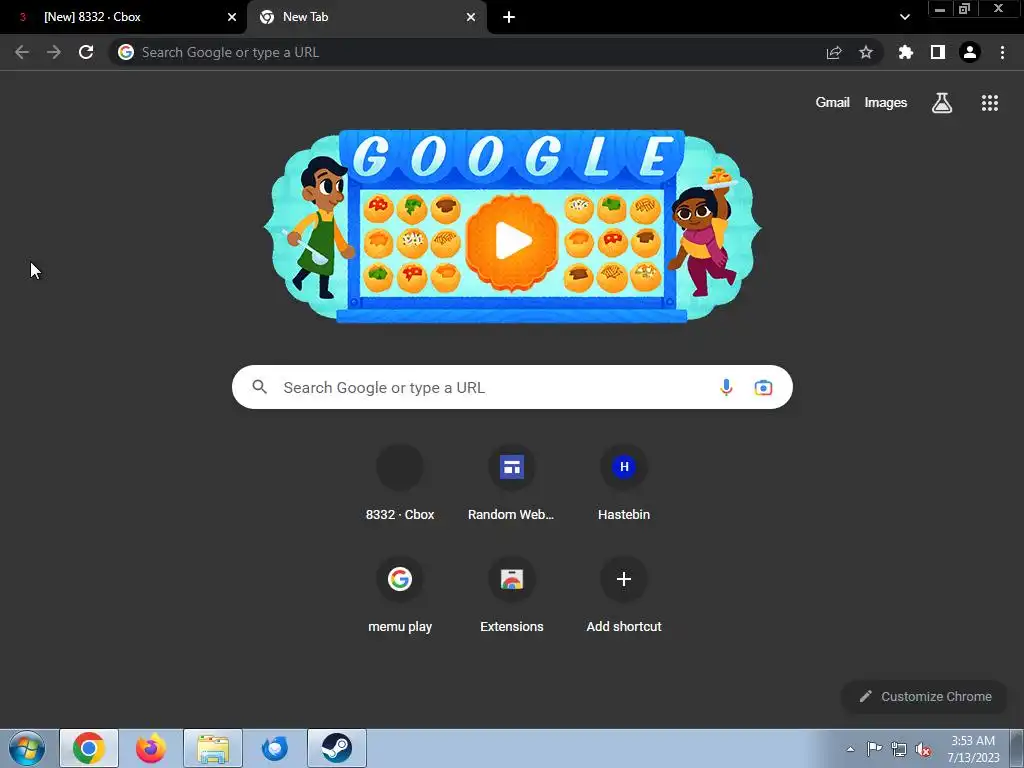Open the Gmail link
Image resolution: width=1024 pixels, height=768 pixels.
[833, 103]
